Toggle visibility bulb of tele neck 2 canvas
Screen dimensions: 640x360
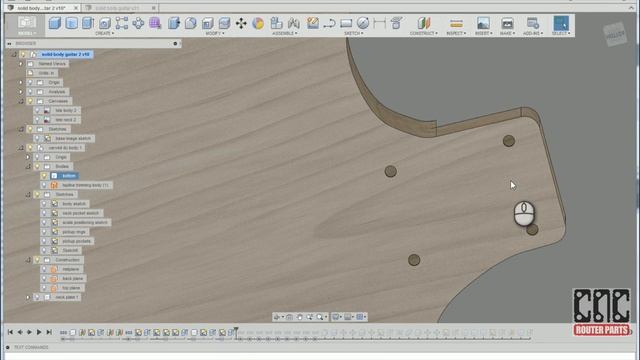pyautogui.click(x=38, y=120)
